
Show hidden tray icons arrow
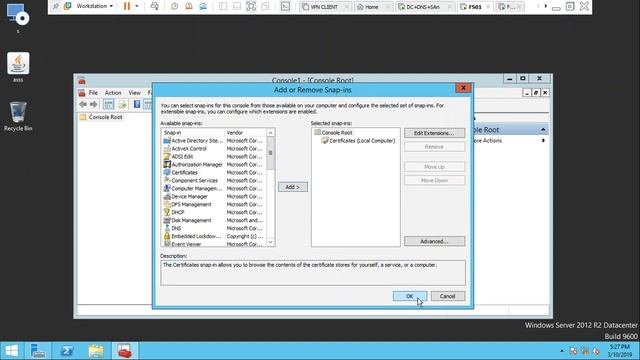[562, 351]
